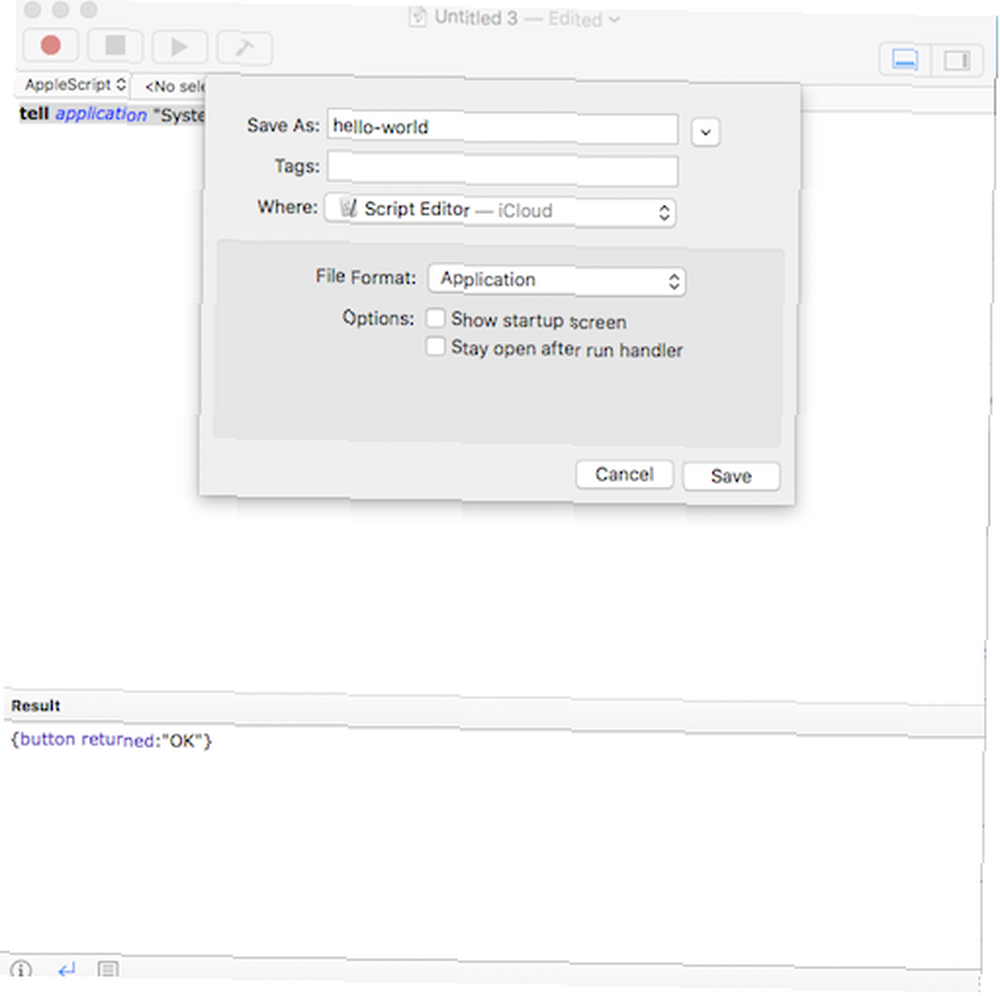Click the button returned OK result text
The height and width of the screenshot is (996, 1000).
[x=111, y=740]
